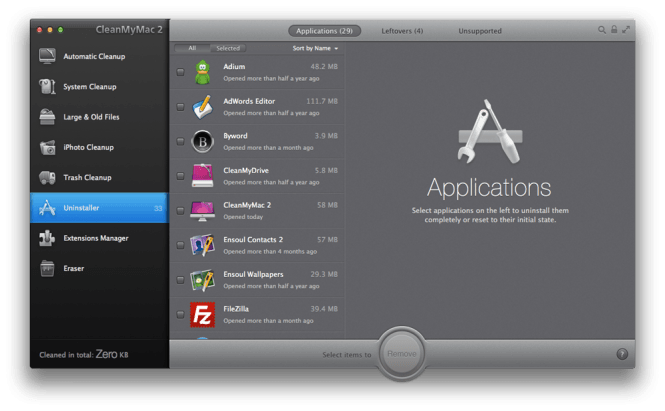Switch to the Leftovers (4) tab
665x411 pixels.
[402, 31]
